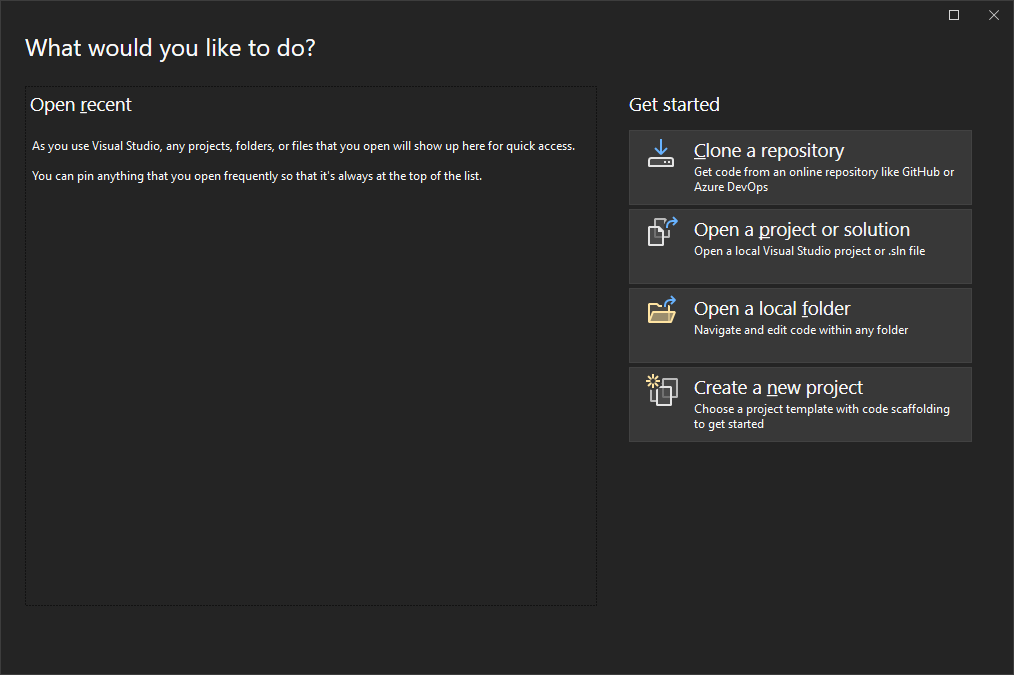Choose the Open a project or solution title
The width and height of the screenshot is (1014, 675).
pos(802,230)
